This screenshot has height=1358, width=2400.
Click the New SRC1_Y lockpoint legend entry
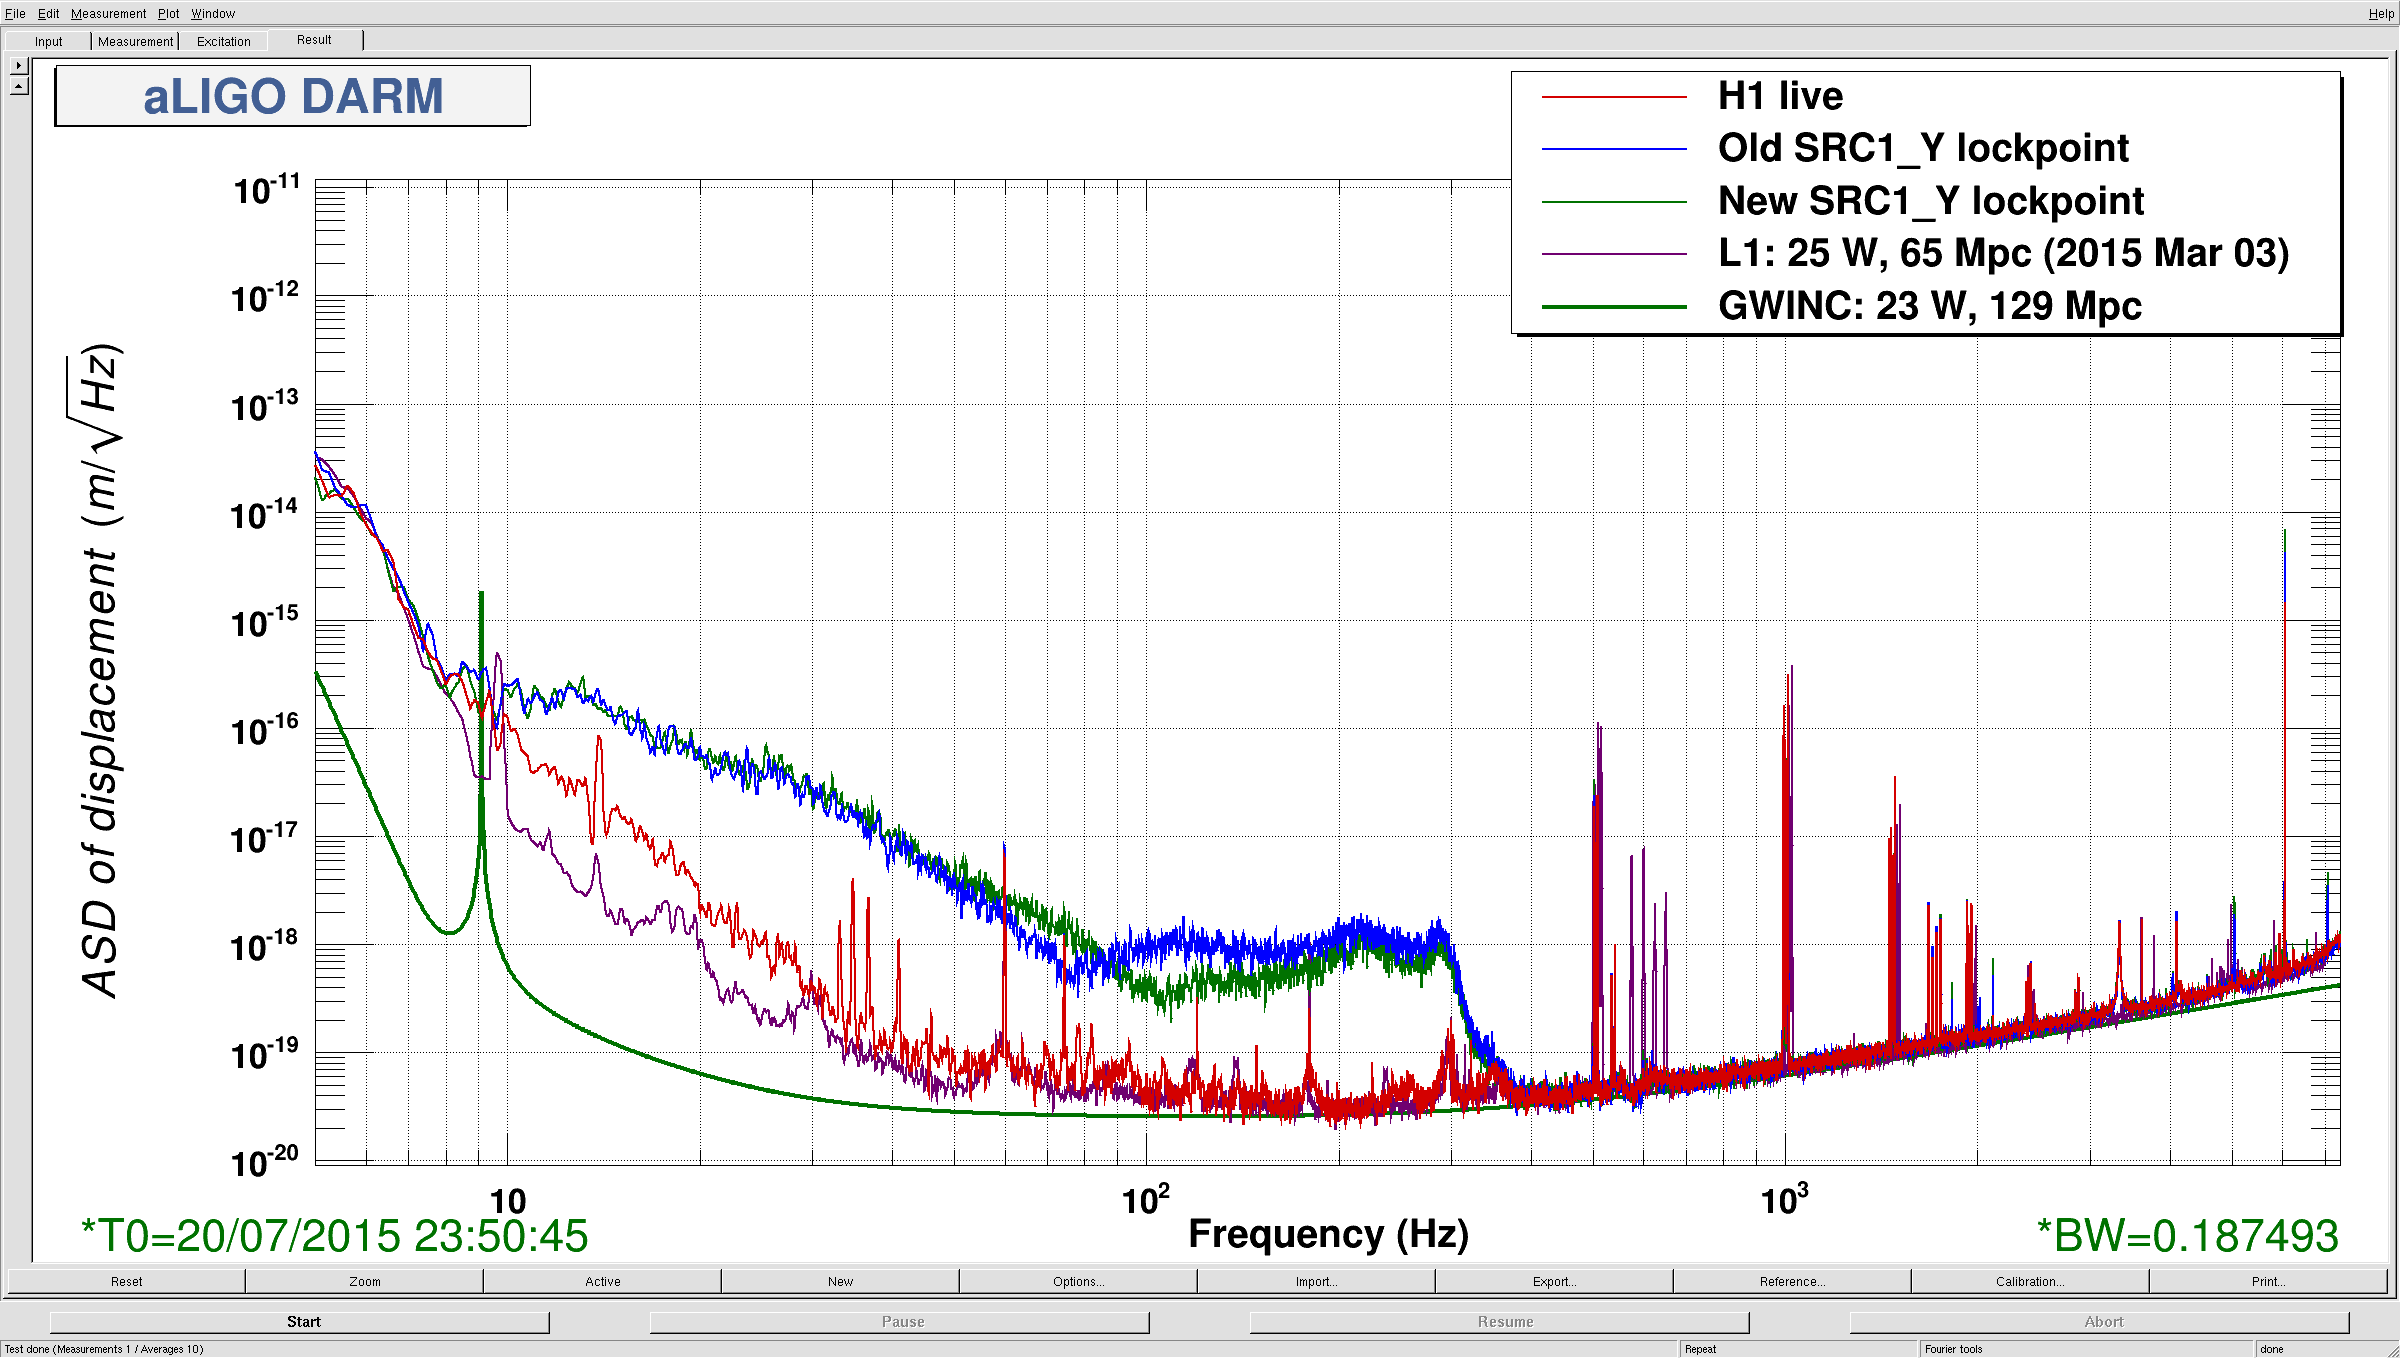coord(1931,201)
